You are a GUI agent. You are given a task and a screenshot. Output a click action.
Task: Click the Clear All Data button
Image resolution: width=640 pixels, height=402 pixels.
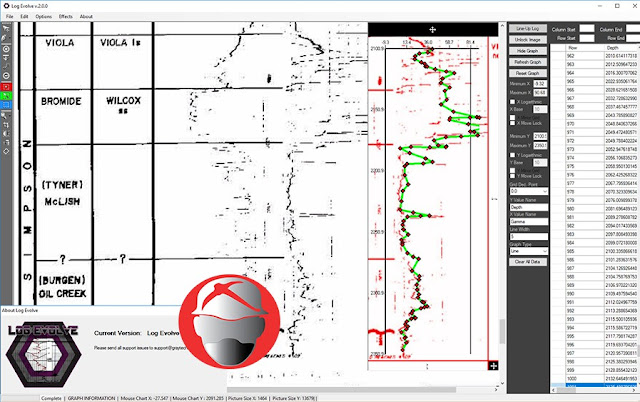528,262
